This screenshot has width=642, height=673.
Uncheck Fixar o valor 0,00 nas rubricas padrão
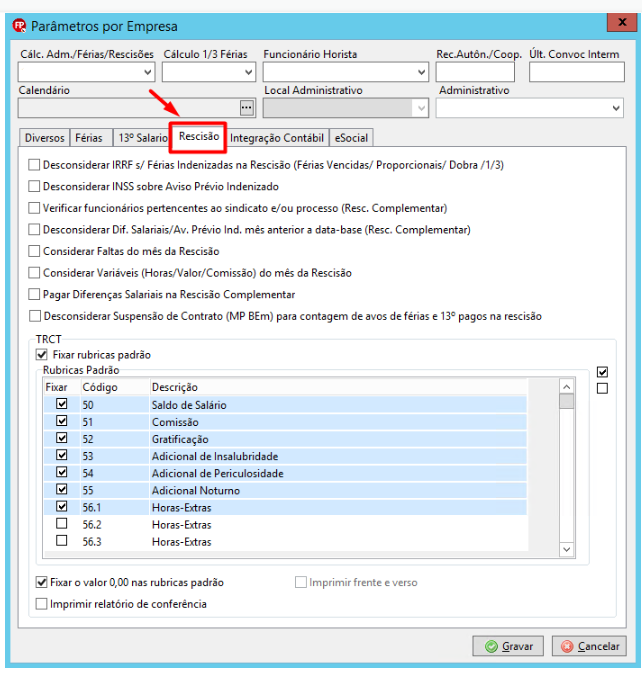coord(41,582)
